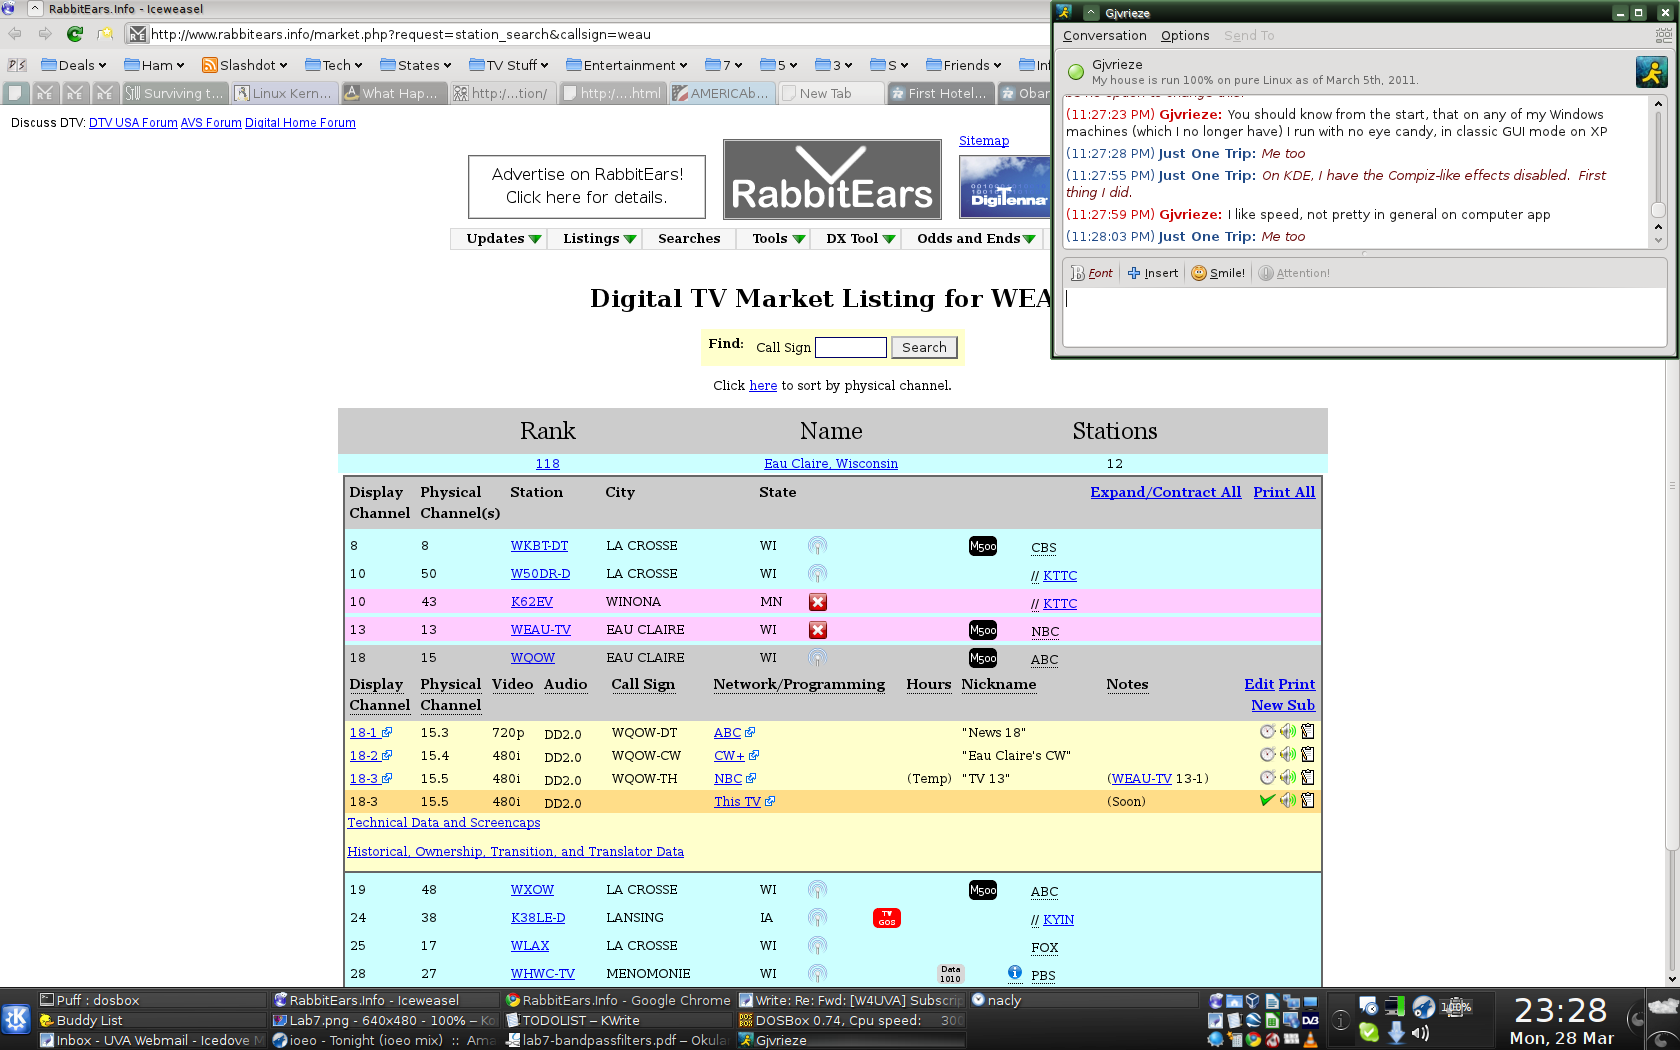The image size is (1680, 1050).
Task: Open the Ham bookmark folder dropdown
Action: (x=154, y=65)
